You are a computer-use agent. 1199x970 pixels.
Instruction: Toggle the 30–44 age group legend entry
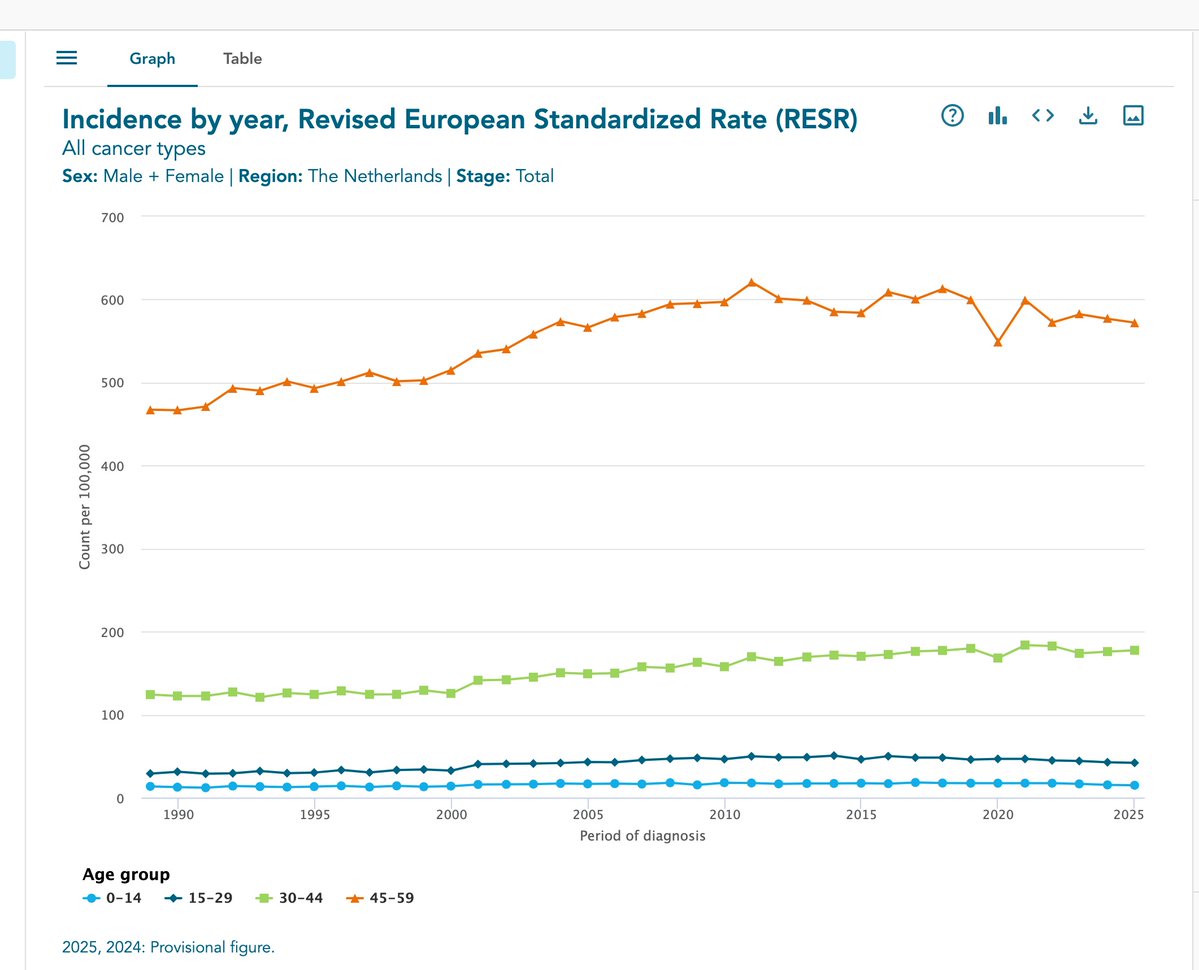[290, 898]
